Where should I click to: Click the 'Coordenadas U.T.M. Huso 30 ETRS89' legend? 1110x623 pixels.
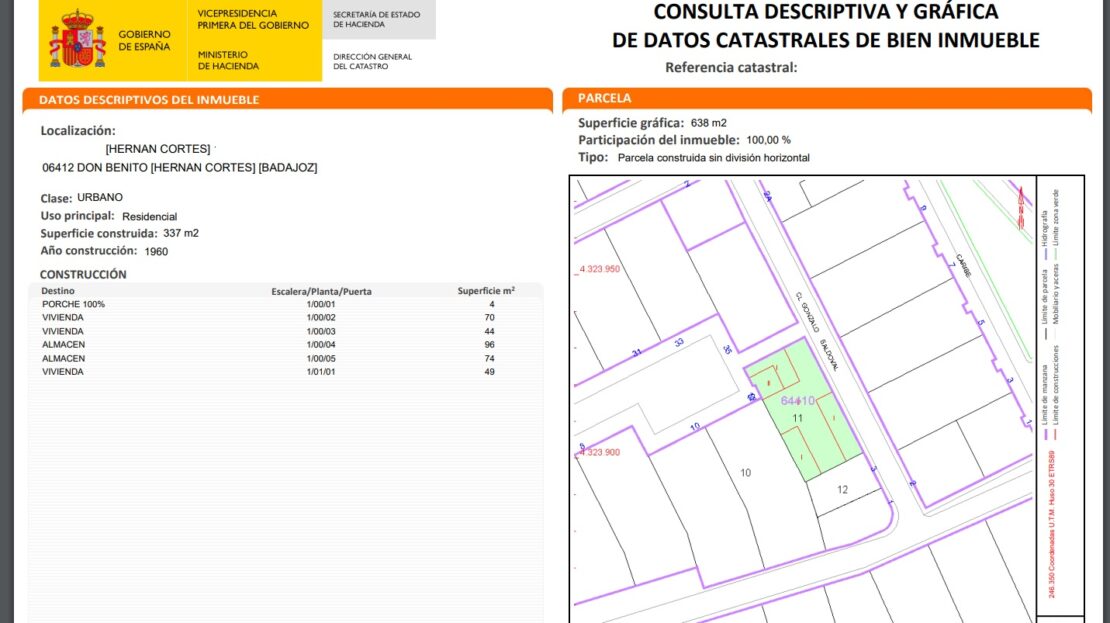pos(1052,525)
